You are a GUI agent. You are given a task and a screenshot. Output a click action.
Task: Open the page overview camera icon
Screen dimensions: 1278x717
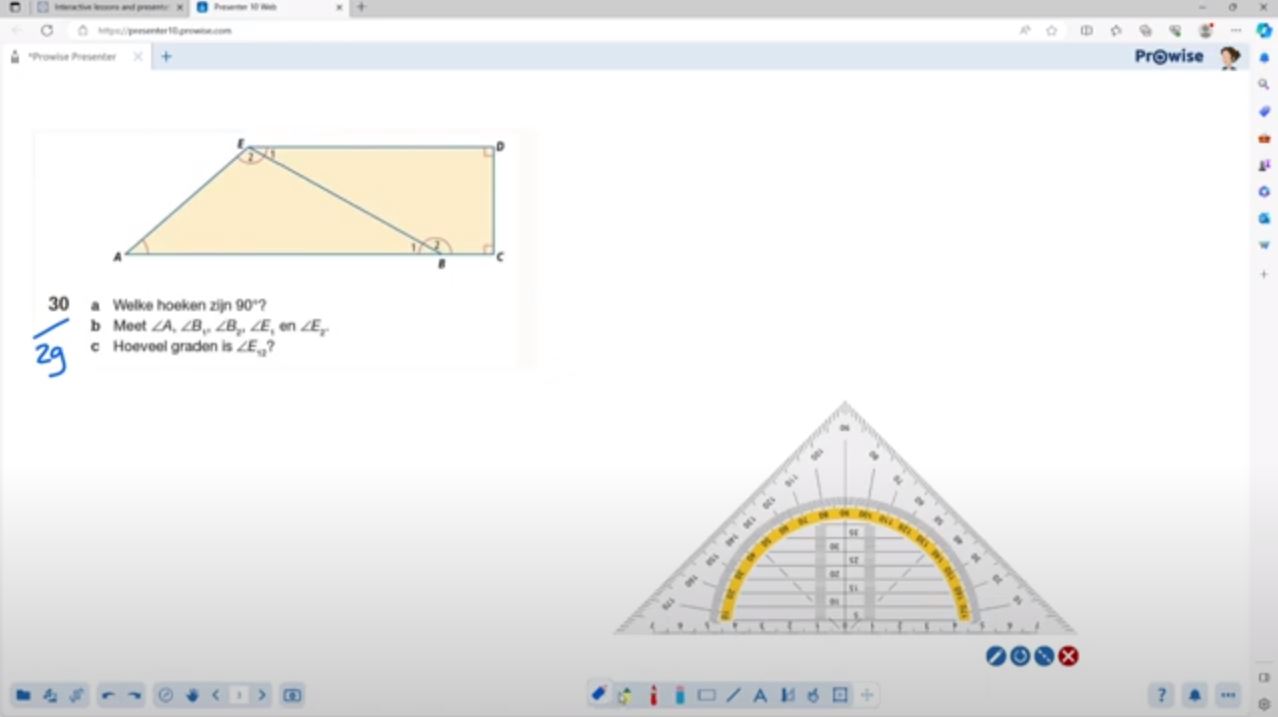292,695
